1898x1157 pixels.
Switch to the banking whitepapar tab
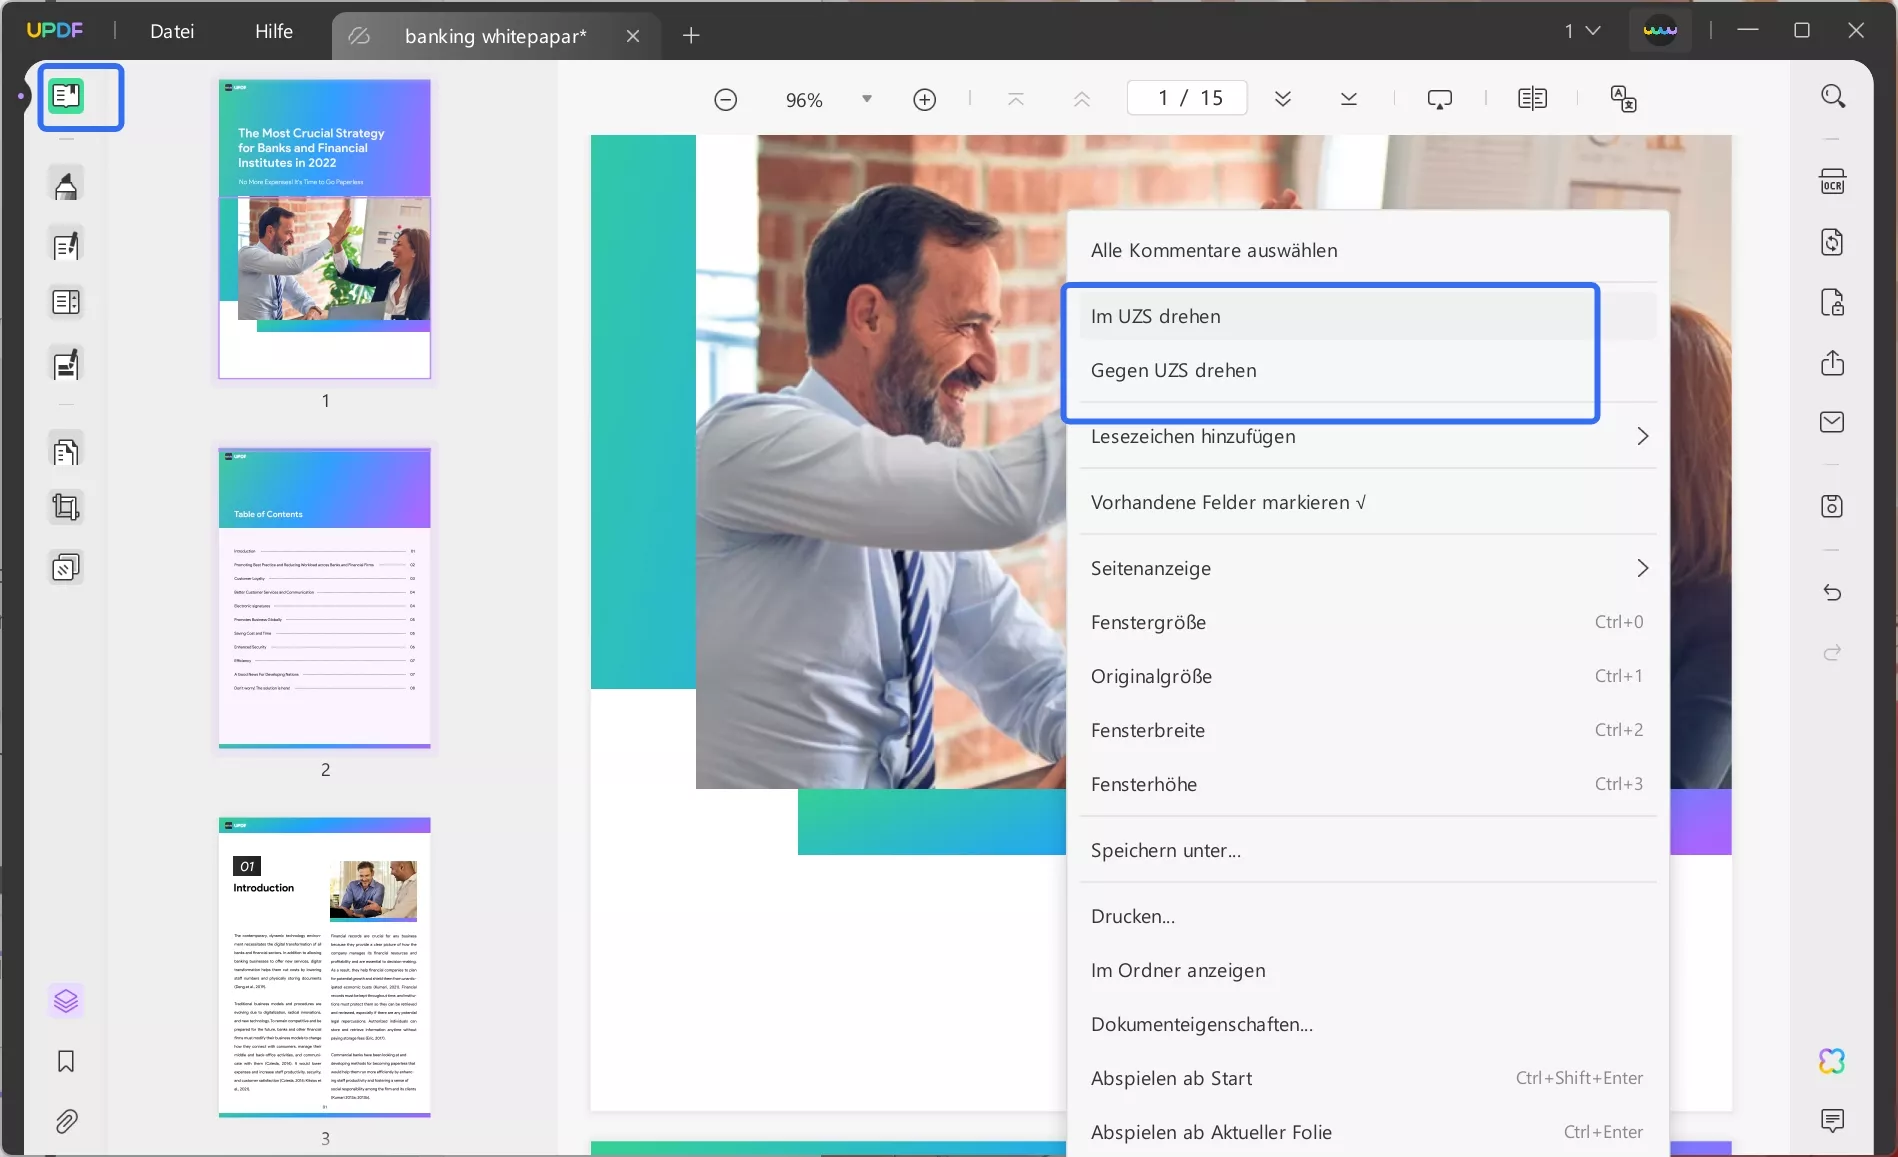coord(495,36)
